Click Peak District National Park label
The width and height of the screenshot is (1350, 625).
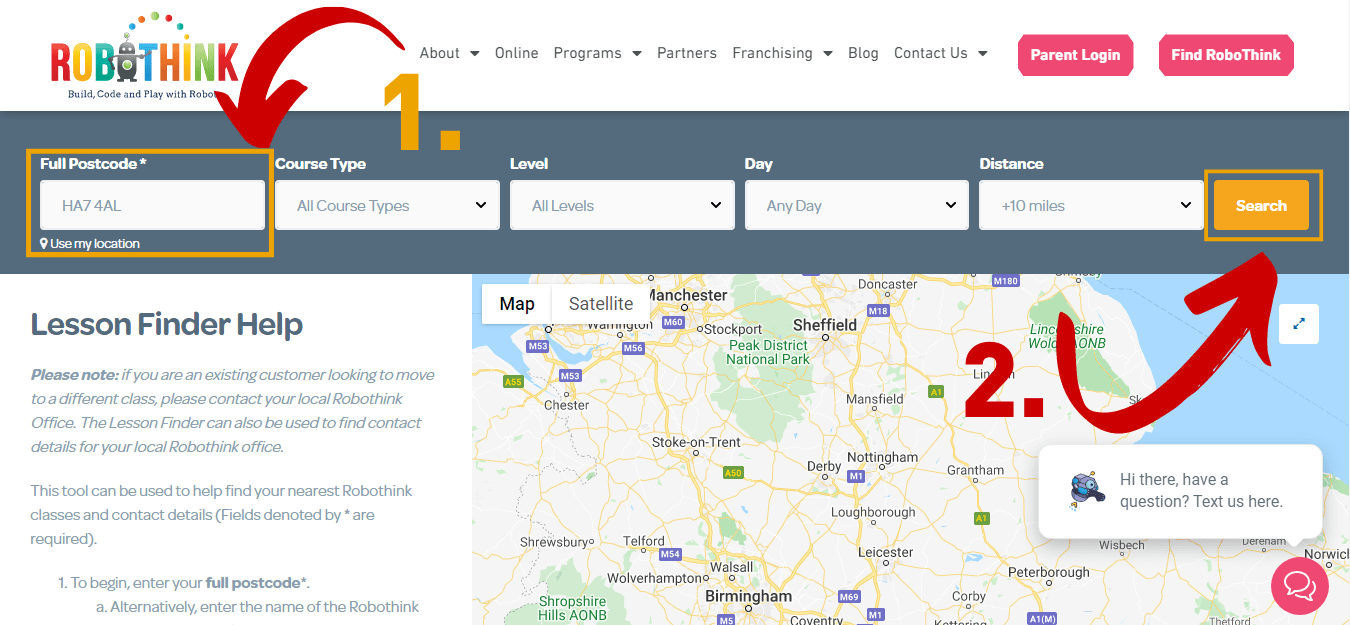768,352
